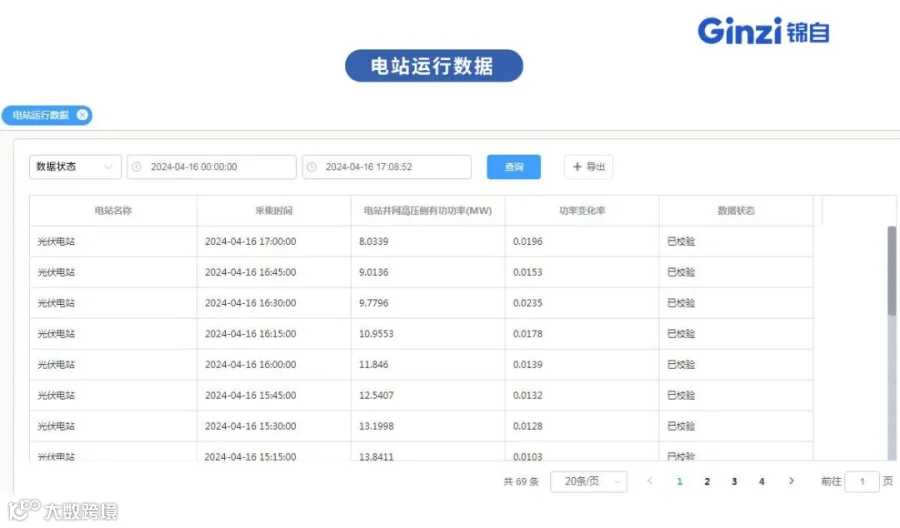Click the power value 9.0136
Screen dimensions: 900x528
coord(374,272)
